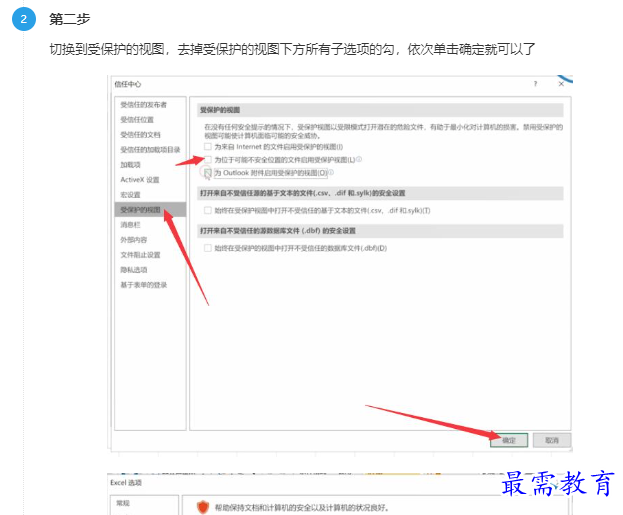Open 基于表单的登录 category
The width and height of the screenshot is (623, 515).
coord(143,285)
